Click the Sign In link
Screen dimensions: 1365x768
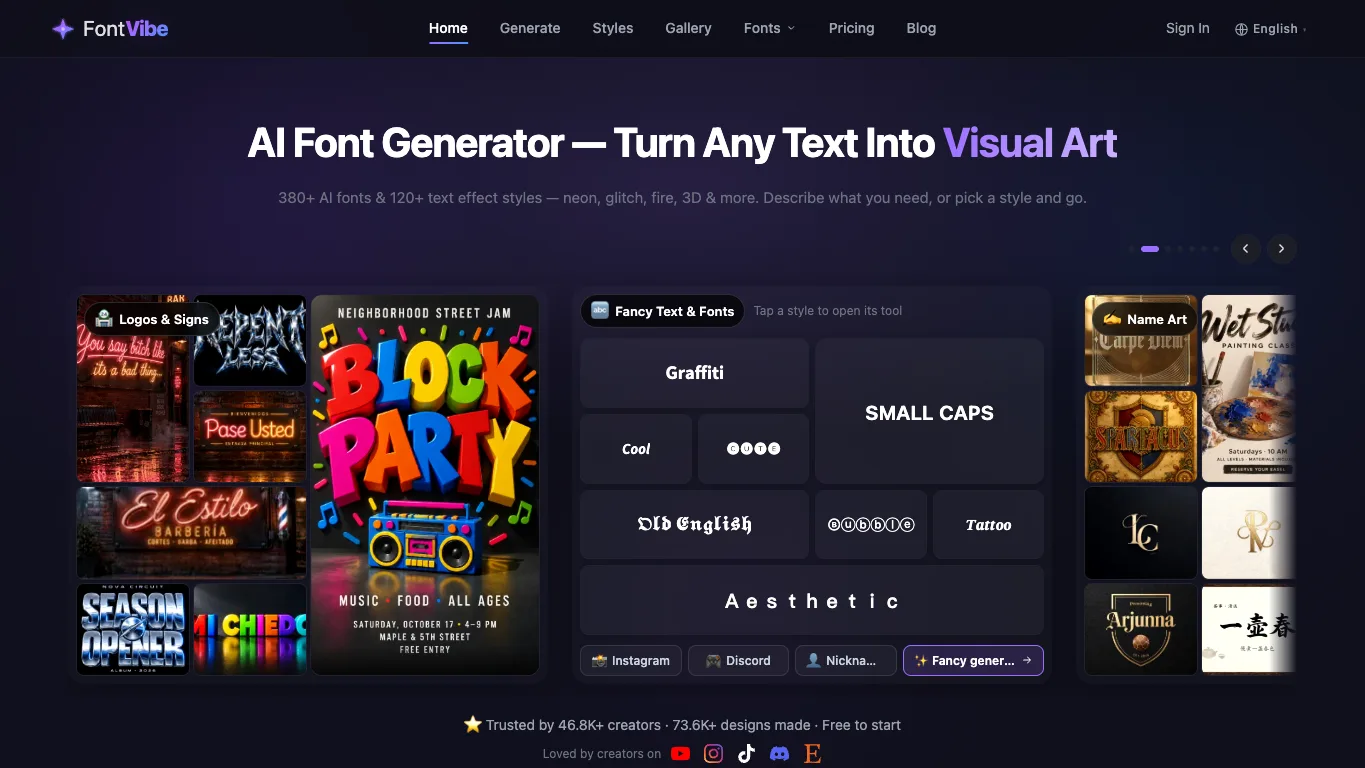pyautogui.click(x=1188, y=28)
